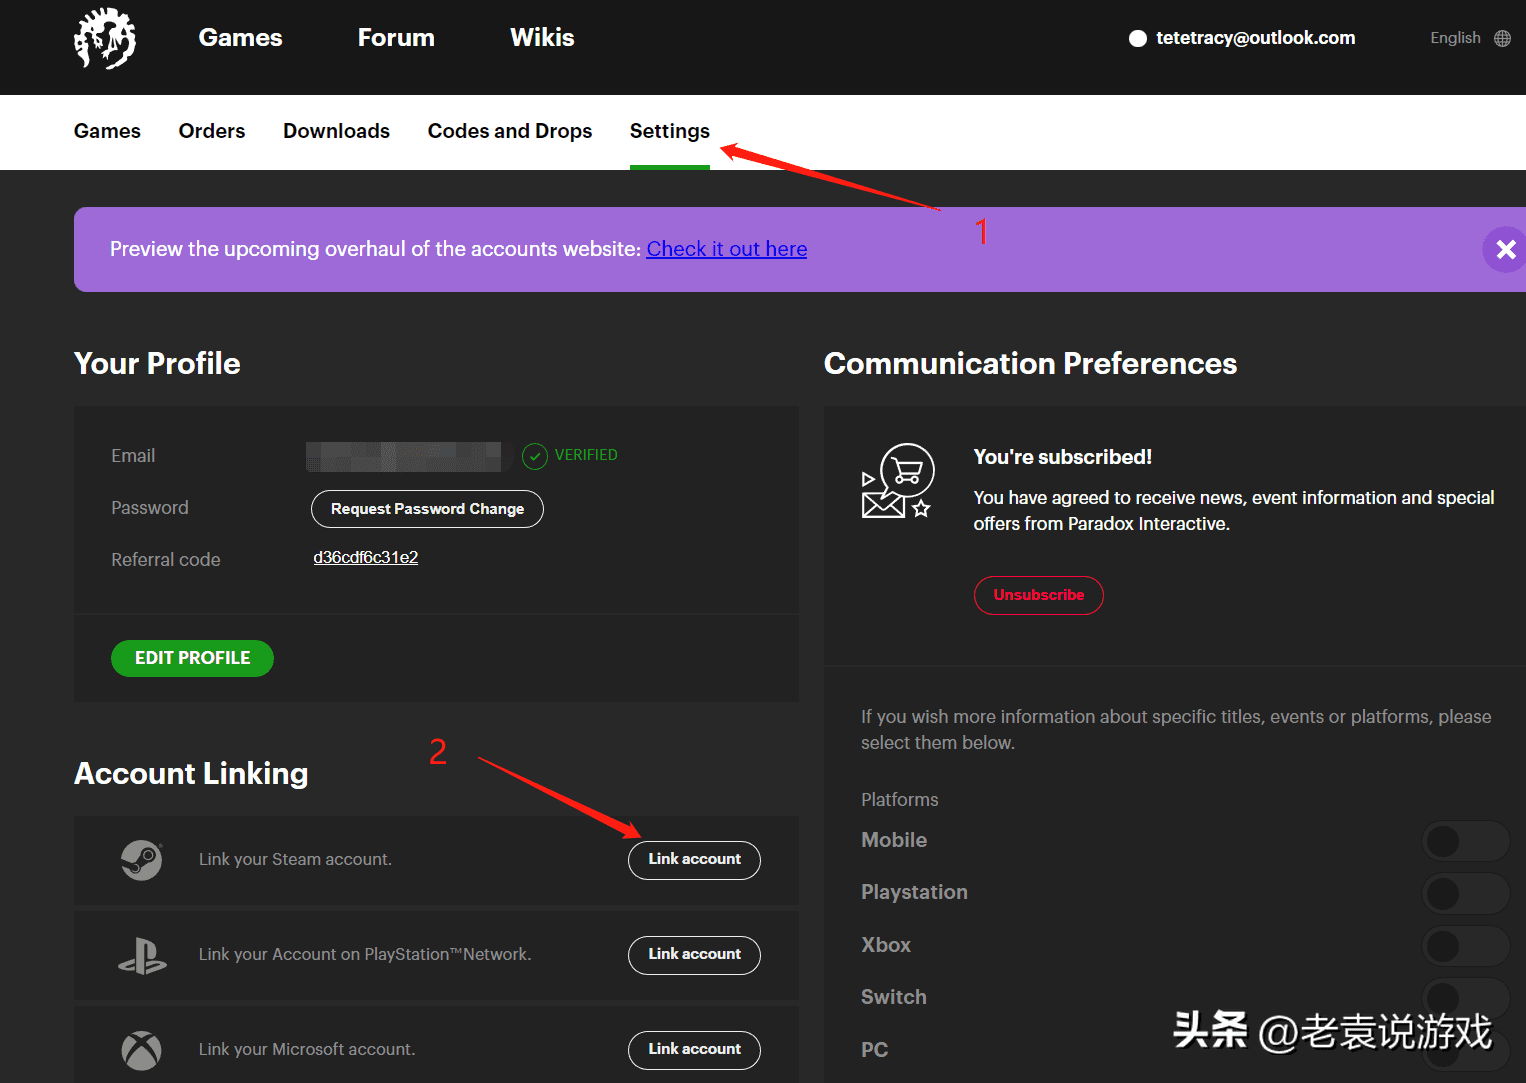This screenshot has width=1526, height=1083.
Task: Click the PlayStation logo icon
Action: click(x=142, y=956)
